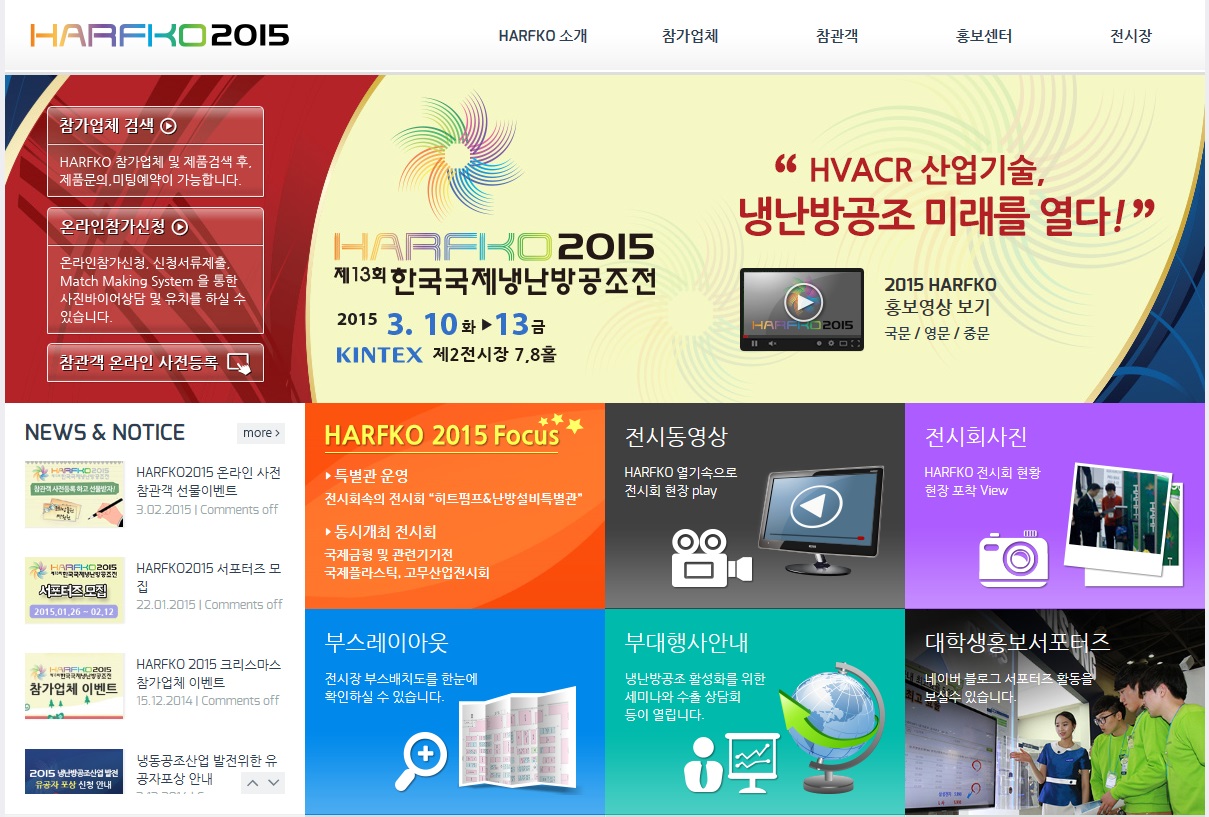1209x817 pixels.
Task: Open news 'HARFKO2015 서포터즈 모집'
Action: pos(209,577)
